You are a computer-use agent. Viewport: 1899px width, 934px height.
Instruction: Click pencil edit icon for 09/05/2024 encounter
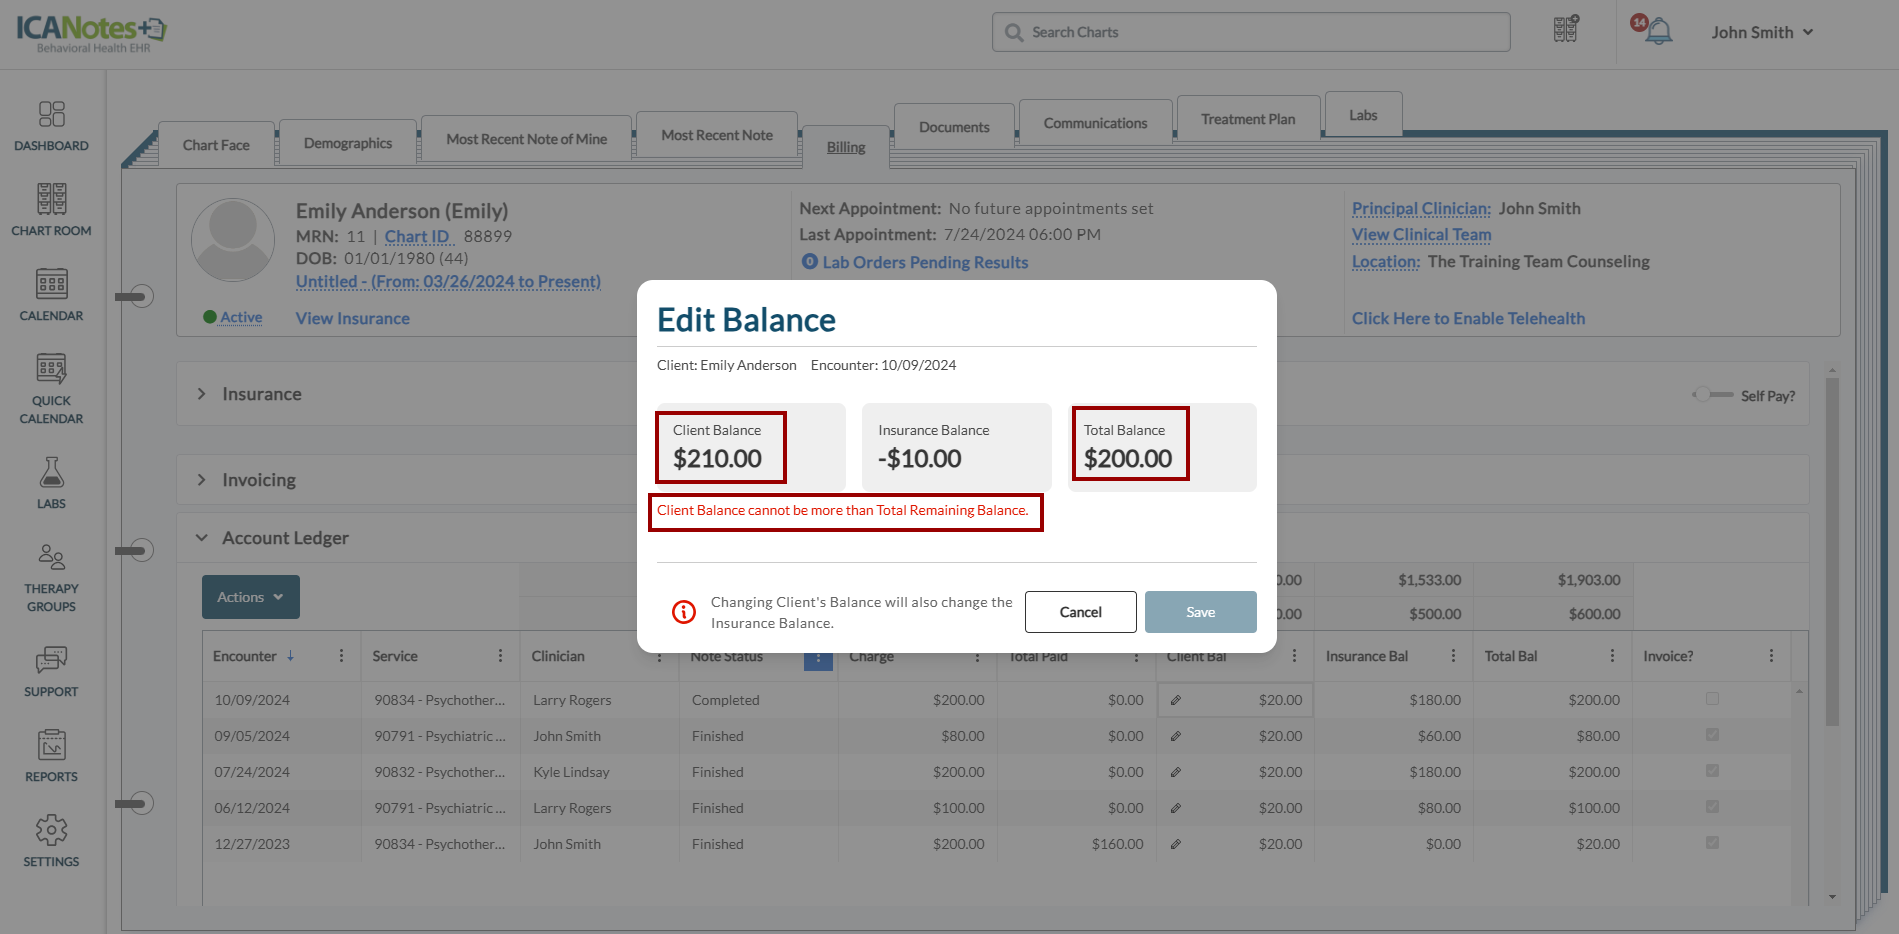(1176, 736)
